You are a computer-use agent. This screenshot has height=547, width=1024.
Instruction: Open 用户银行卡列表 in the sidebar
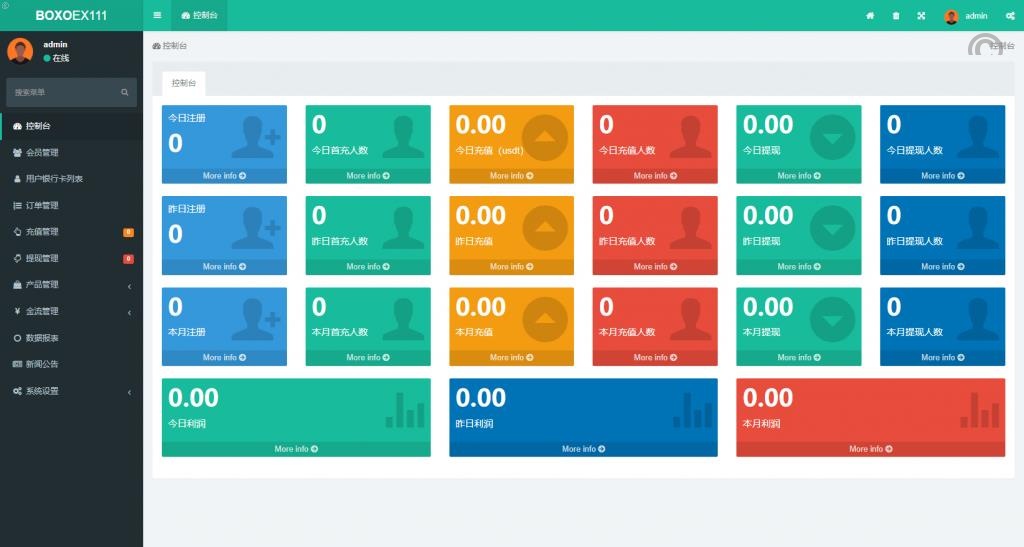pos(54,179)
